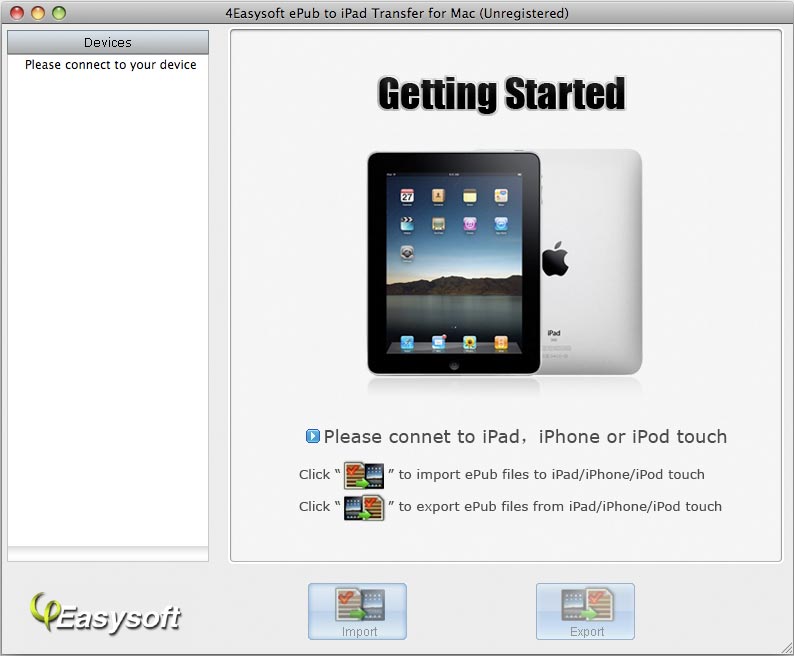Close the window with the red button

(17, 13)
